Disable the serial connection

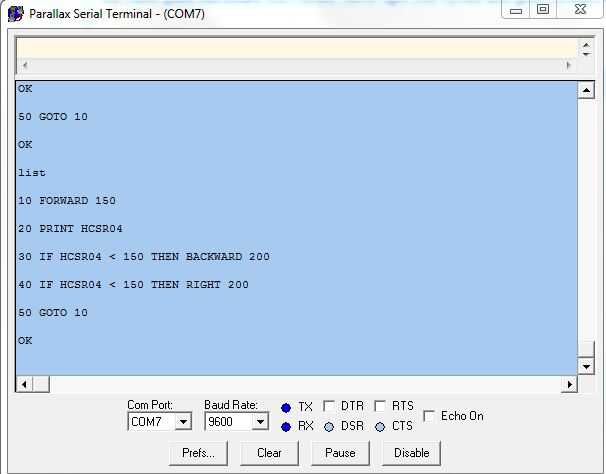click(x=412, y=453)
